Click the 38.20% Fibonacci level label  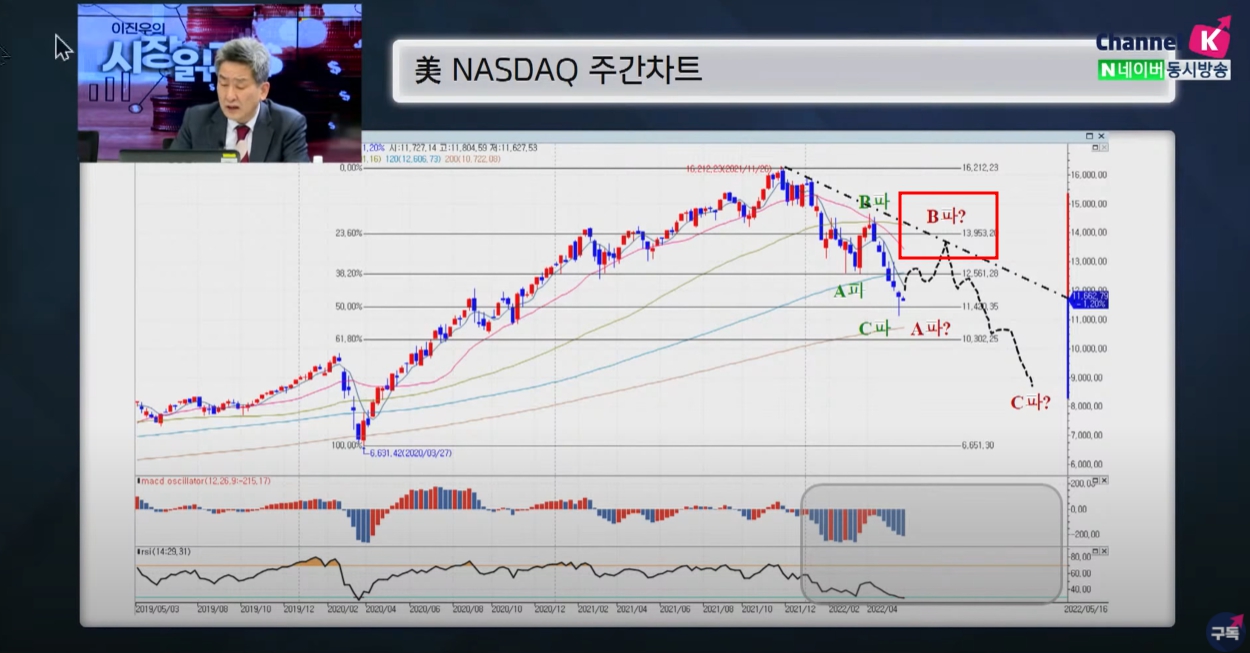point(349,273)
